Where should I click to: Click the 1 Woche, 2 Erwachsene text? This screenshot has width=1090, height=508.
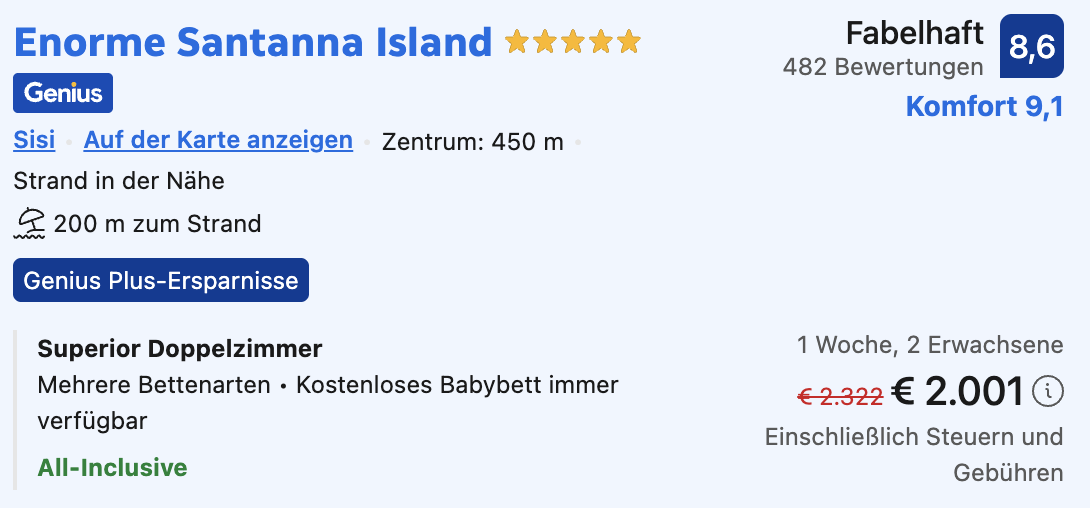click(x=929, y=346)
